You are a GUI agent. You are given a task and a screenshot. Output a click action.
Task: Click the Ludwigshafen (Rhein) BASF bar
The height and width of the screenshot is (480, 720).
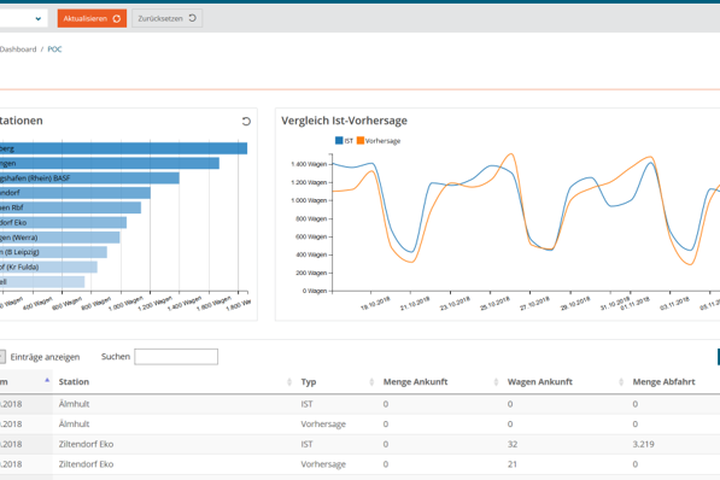[x=90, y=178]
